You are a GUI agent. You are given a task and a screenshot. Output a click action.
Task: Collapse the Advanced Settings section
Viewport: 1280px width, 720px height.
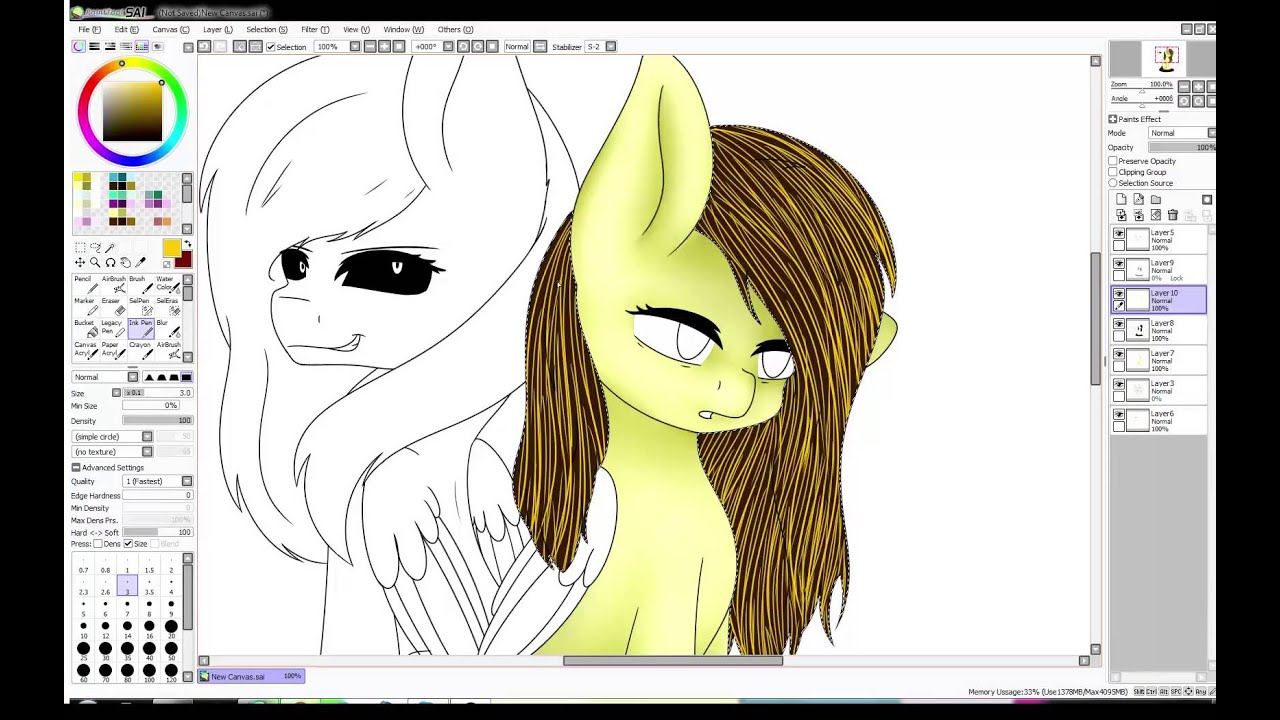(76, 468)
